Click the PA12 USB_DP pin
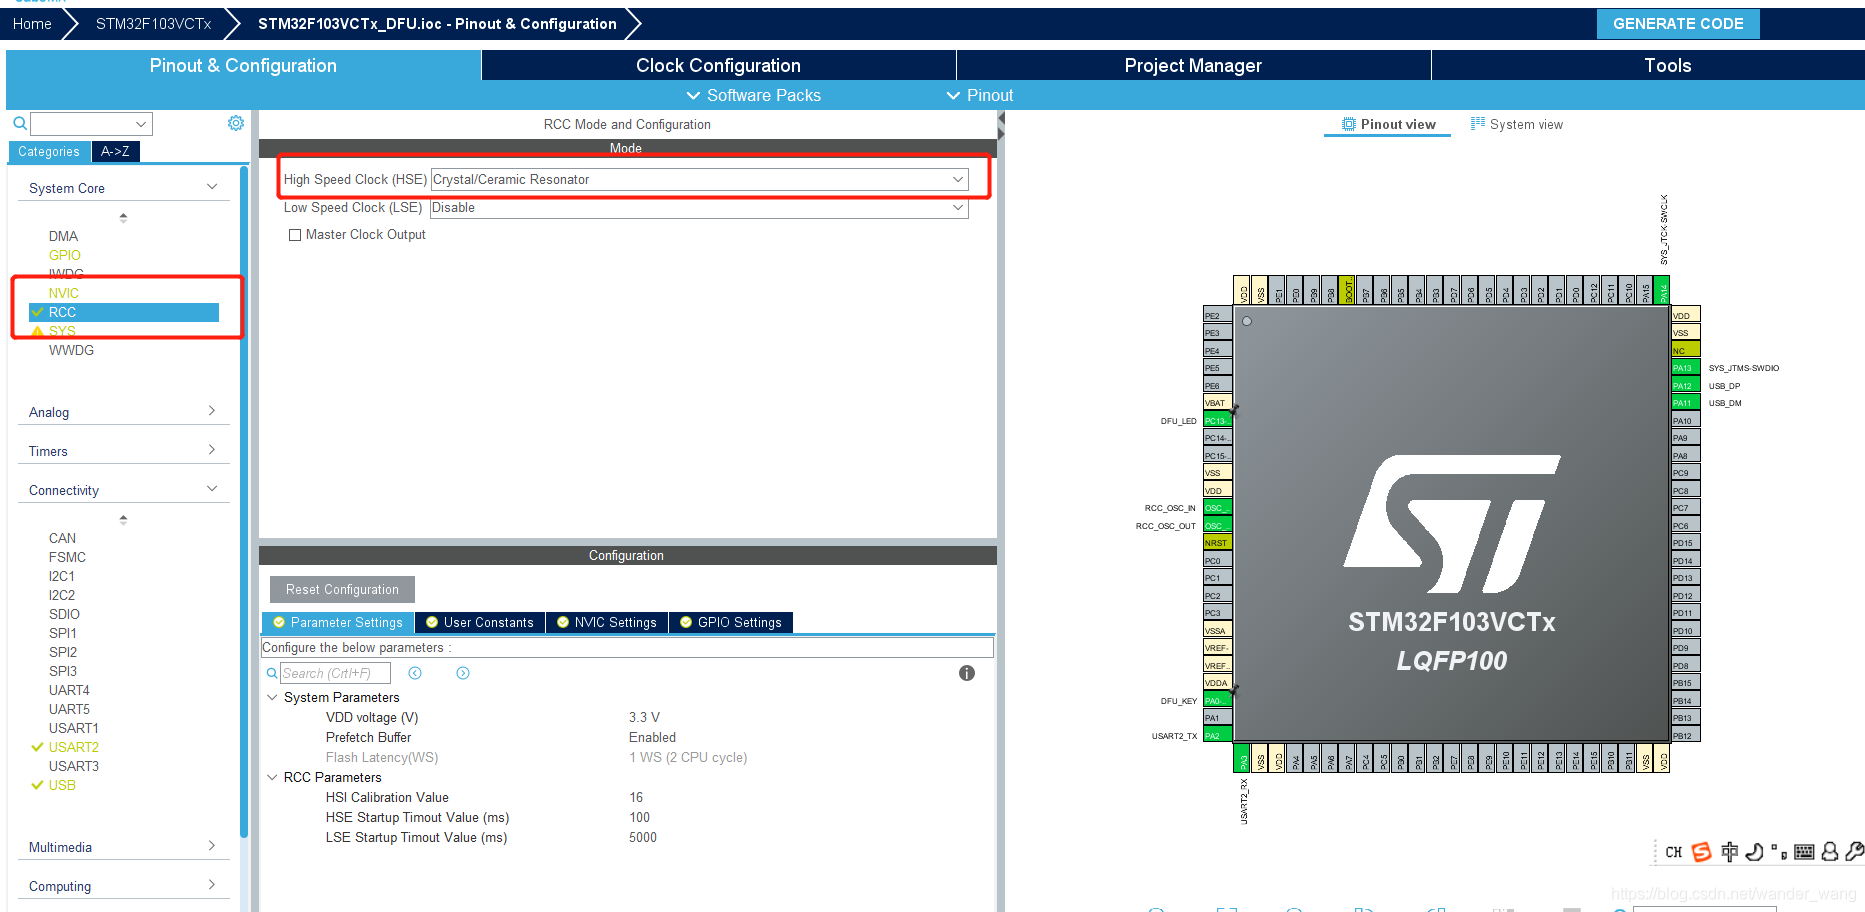This screenshot has width=1865, height=912. click(1685, 386)
